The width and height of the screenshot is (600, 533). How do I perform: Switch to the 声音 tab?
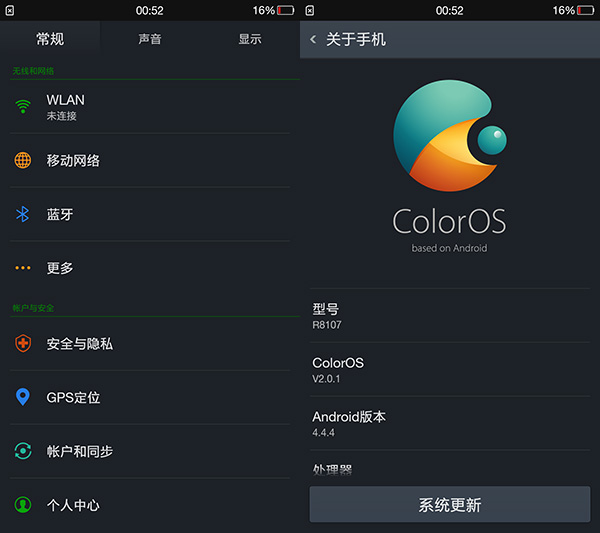point(150,39)
